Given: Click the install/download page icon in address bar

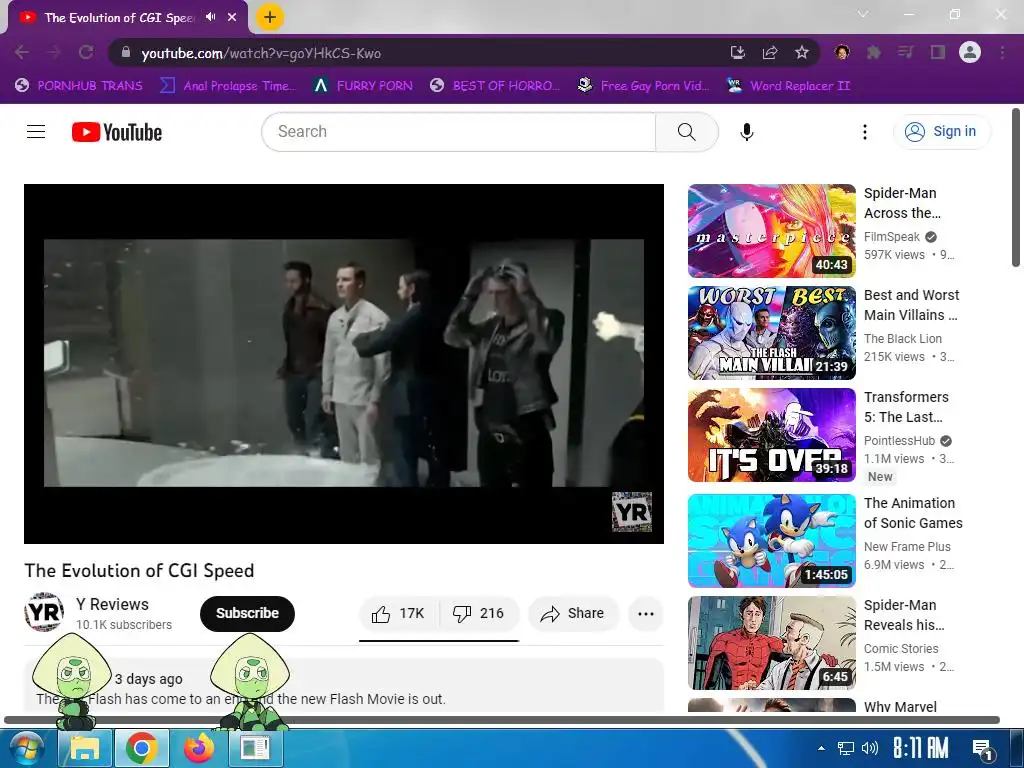Looking at the screenshot, I should [737, 52].
